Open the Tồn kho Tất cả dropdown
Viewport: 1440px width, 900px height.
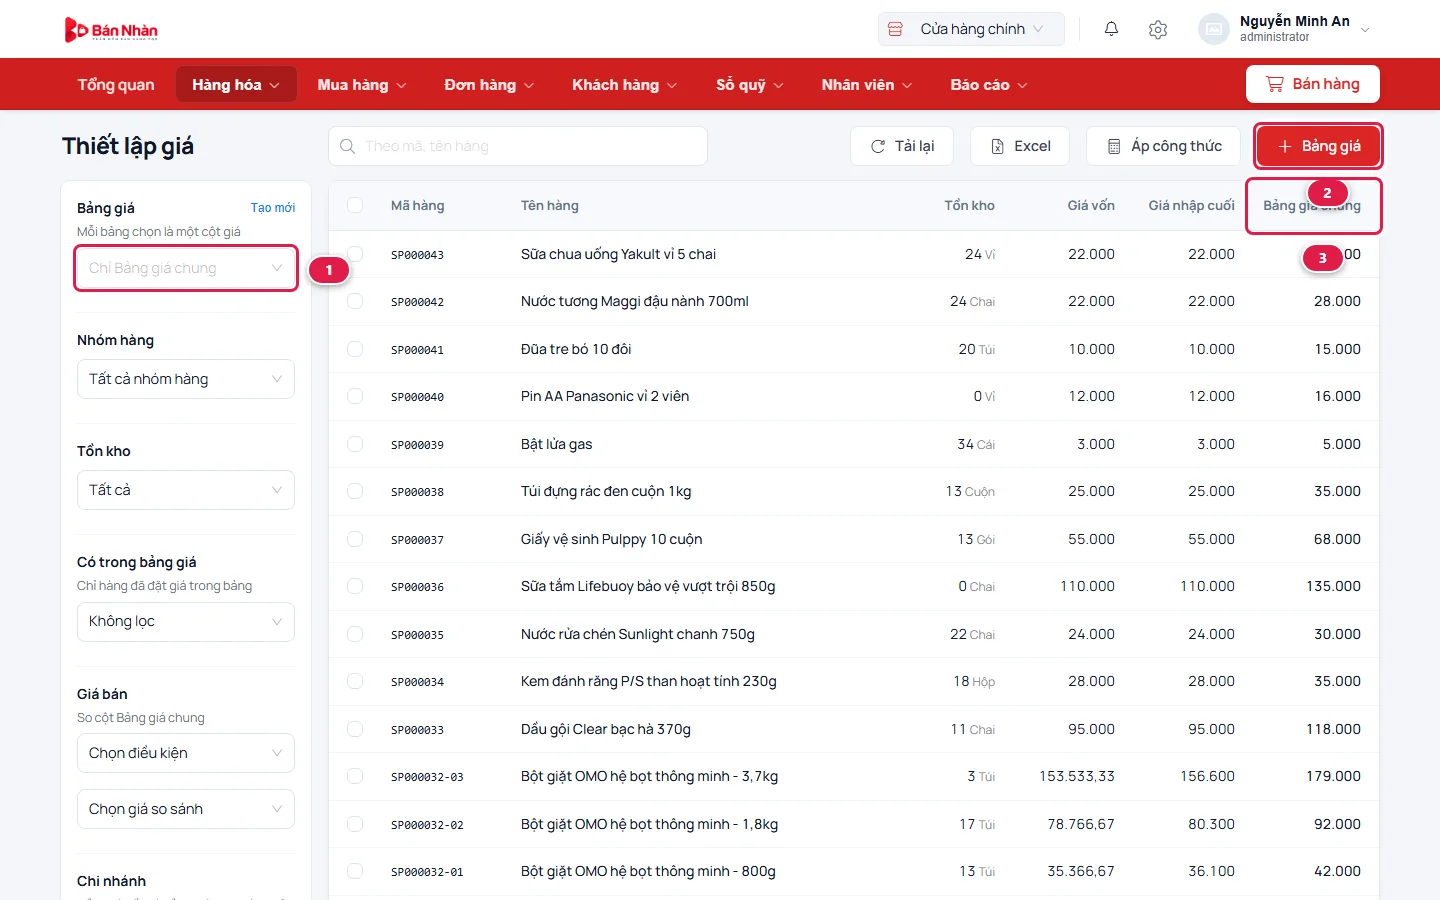tap(186, 490)
